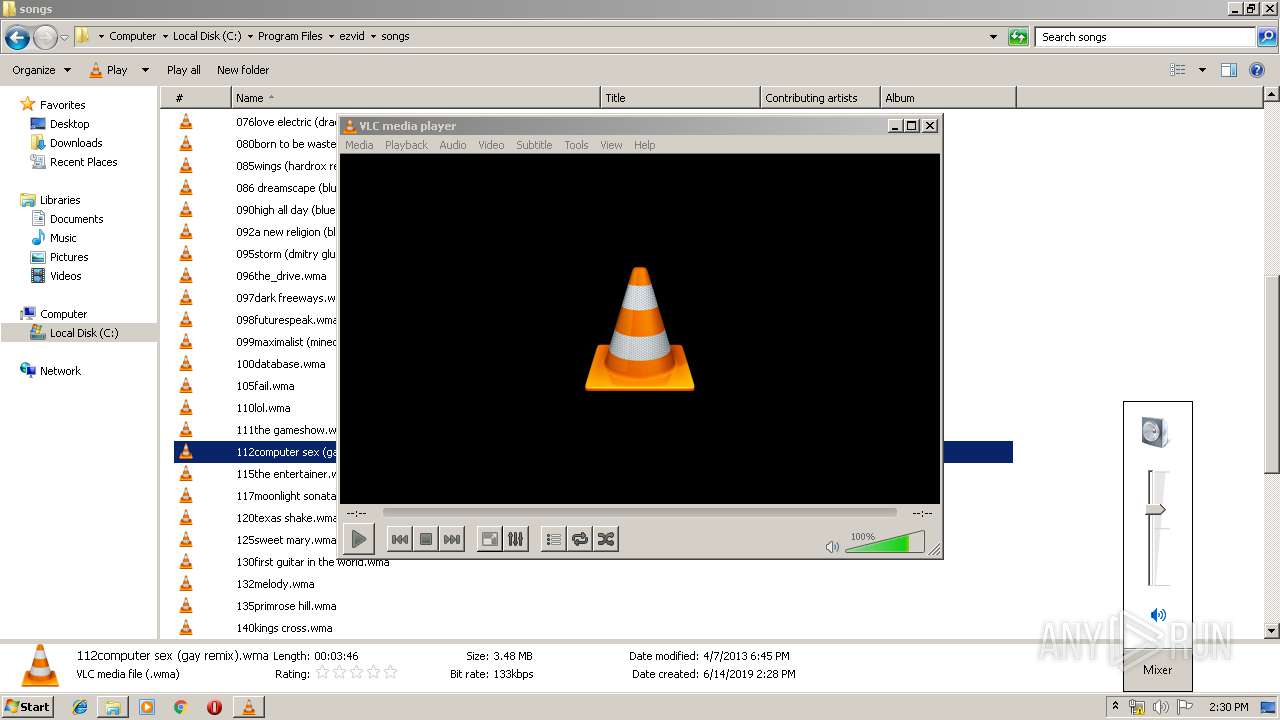Open the VLC Audio menu
The image size is (1280, 720).
(453, 145)
